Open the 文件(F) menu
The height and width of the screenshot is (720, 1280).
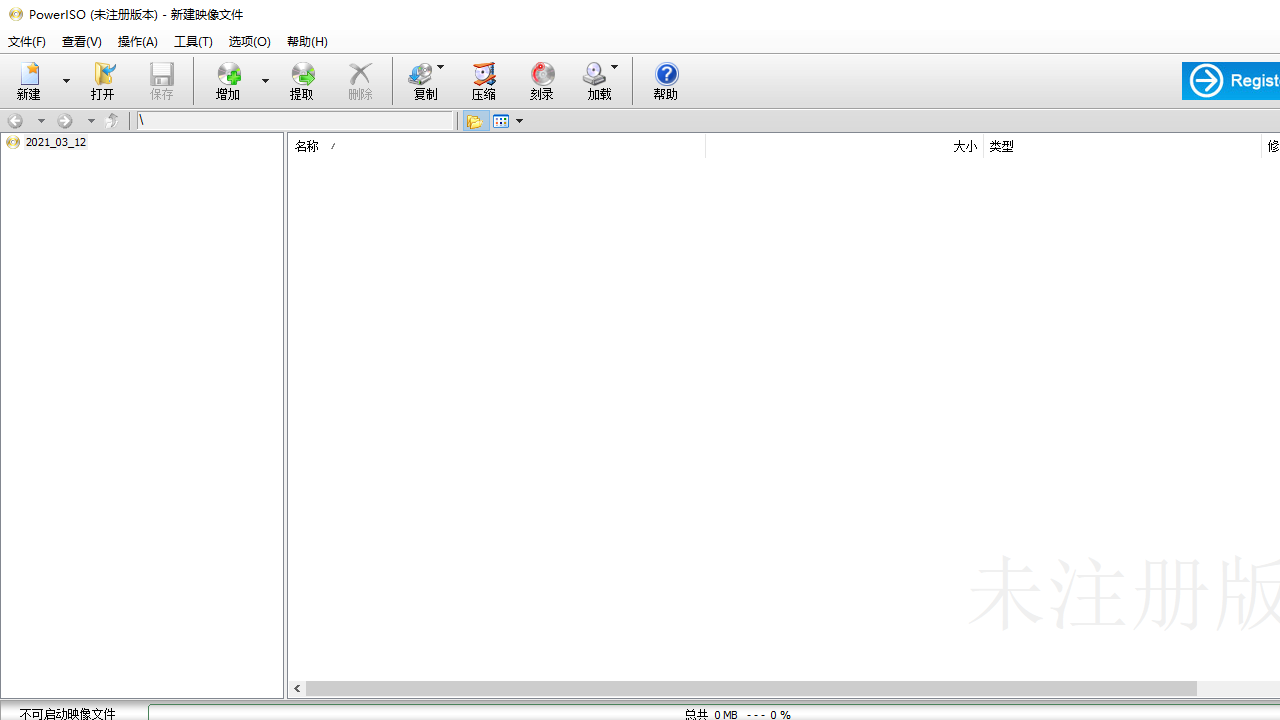point(26,41)
